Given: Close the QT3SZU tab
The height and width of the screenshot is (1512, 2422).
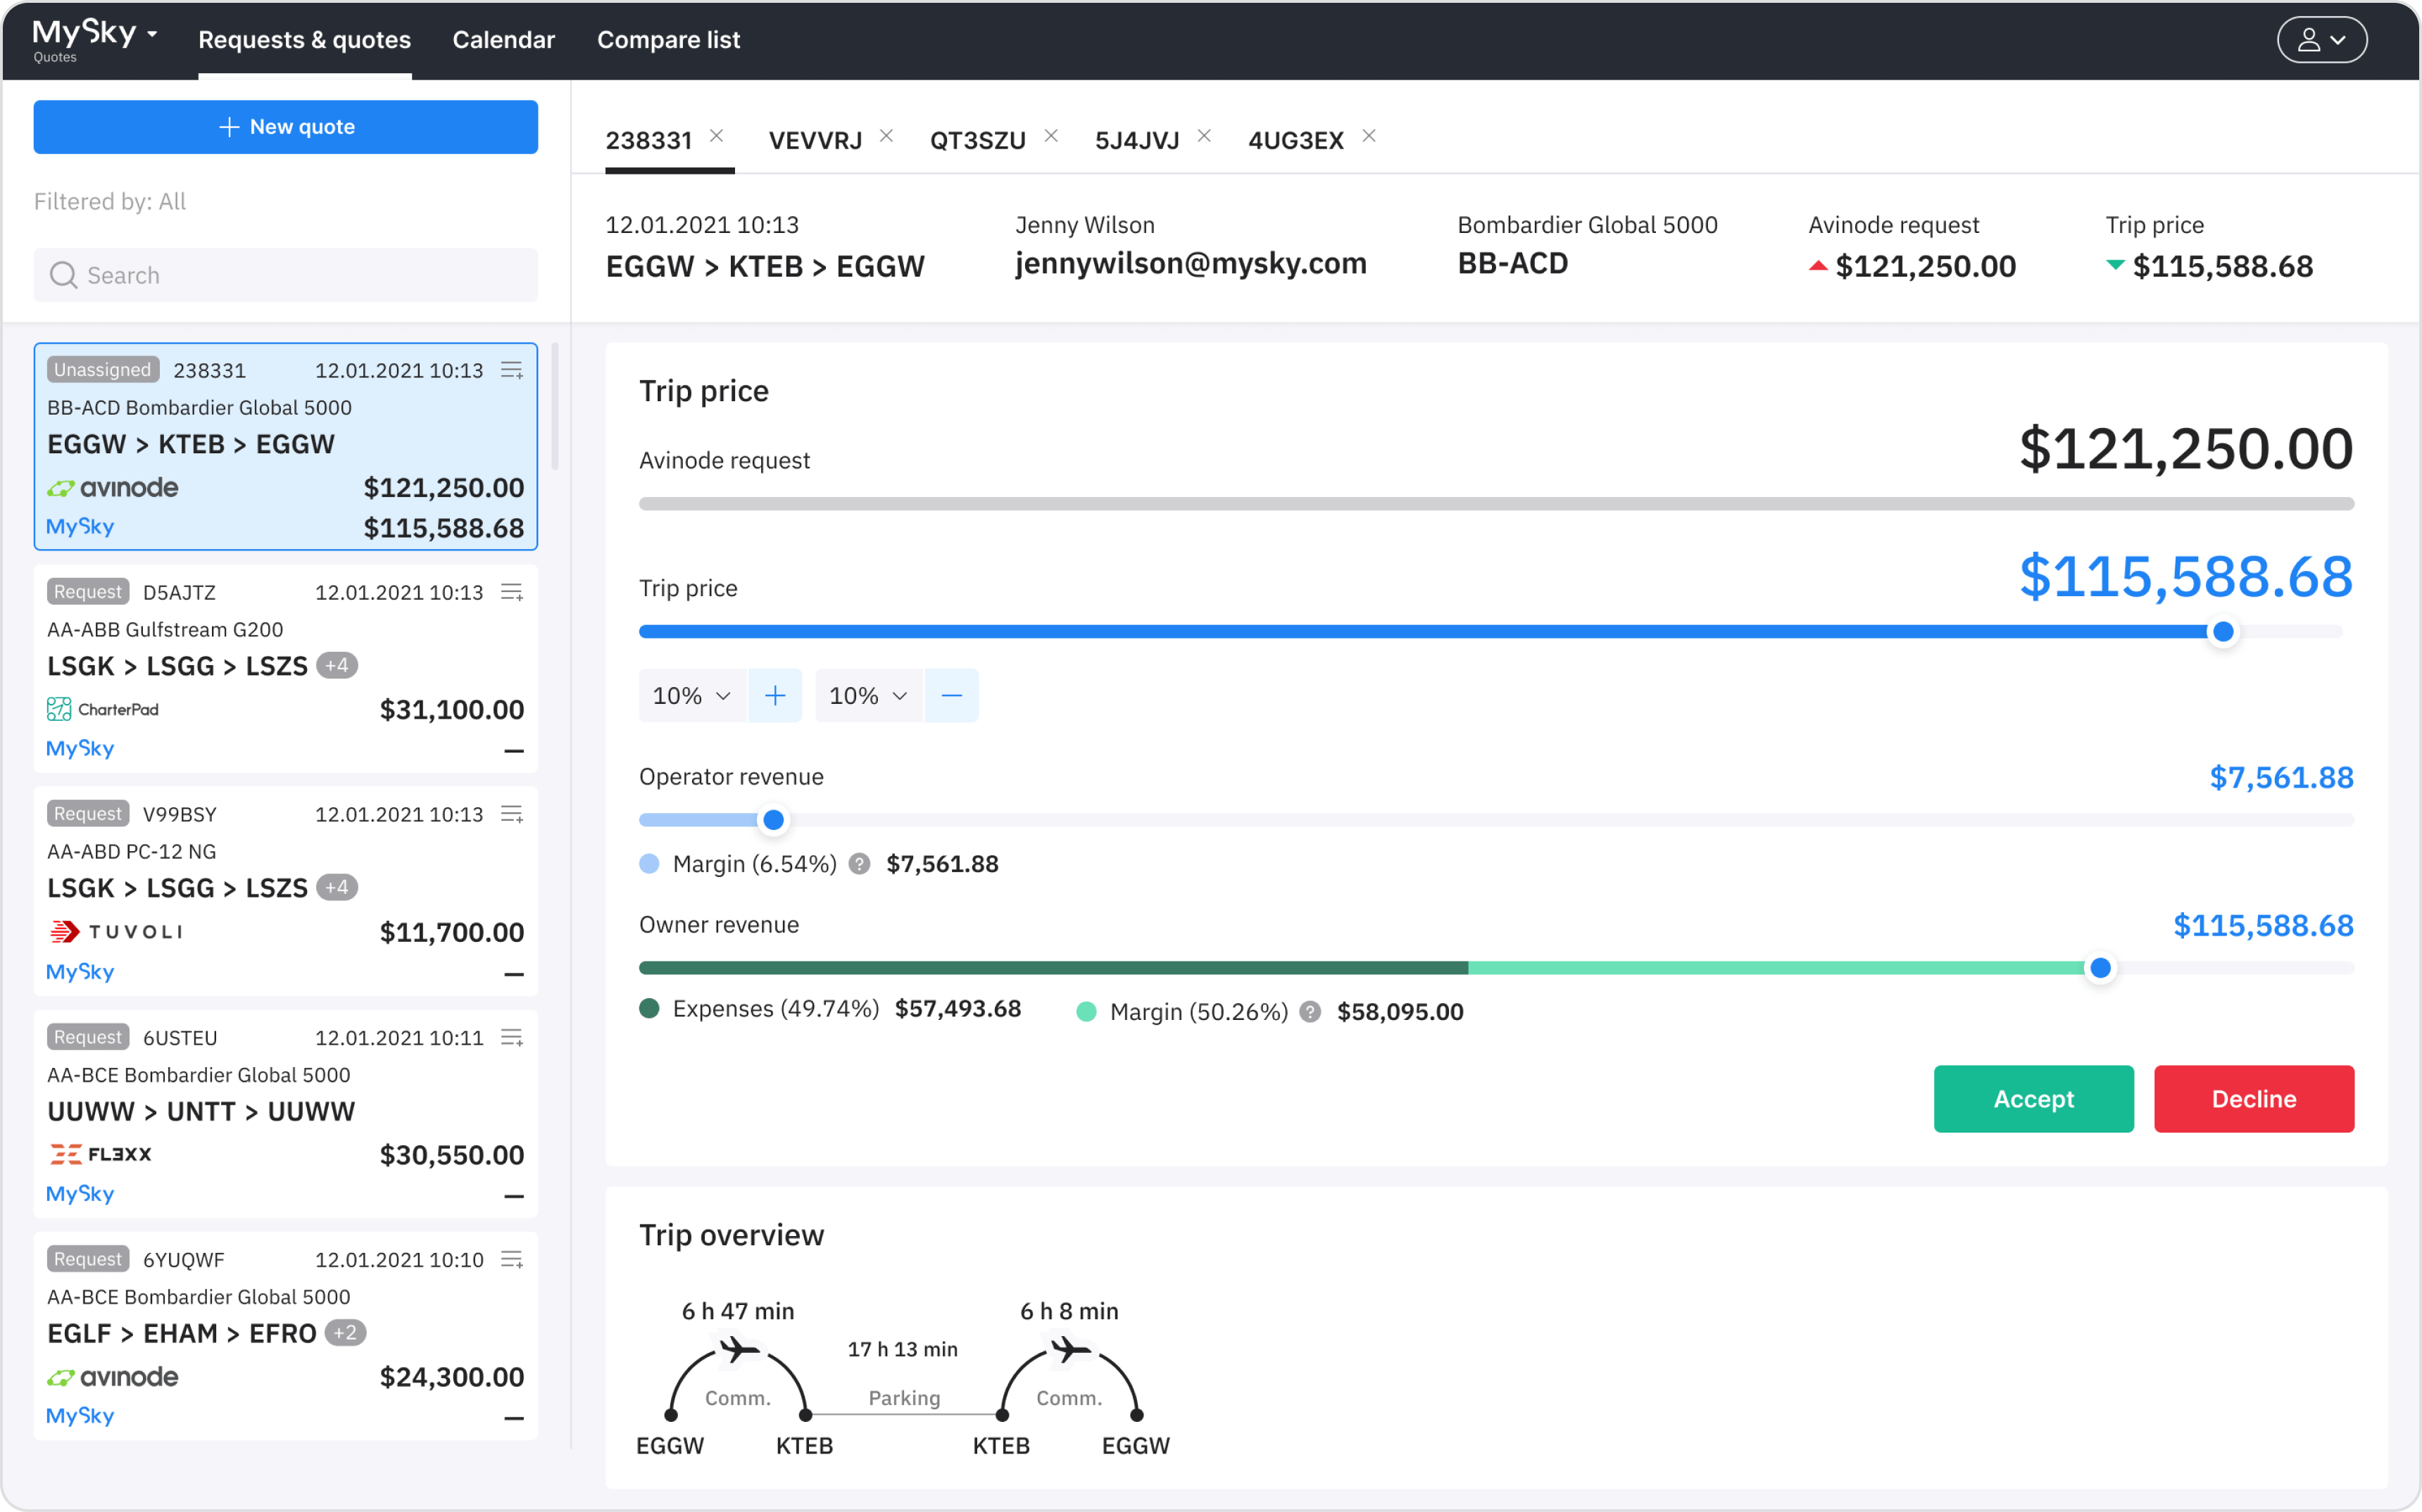Looking at the screenshot, I should (1051, 136).
